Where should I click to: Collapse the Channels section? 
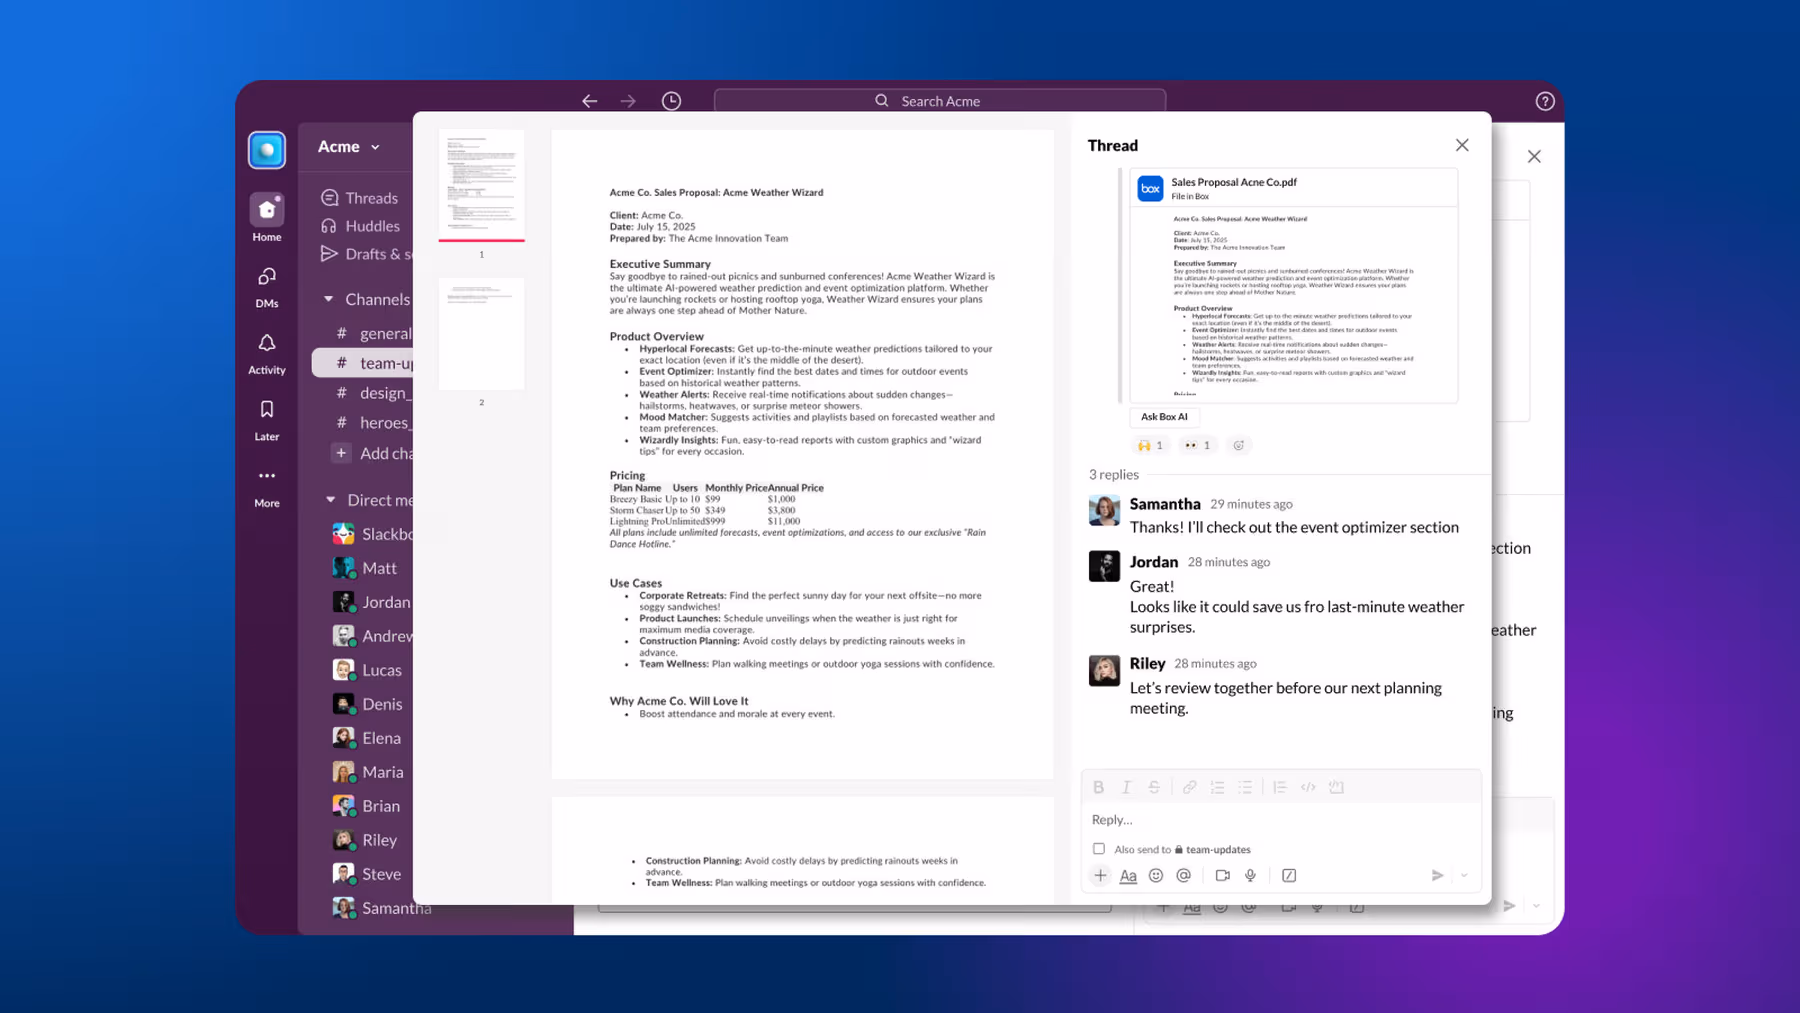point(329,299)
